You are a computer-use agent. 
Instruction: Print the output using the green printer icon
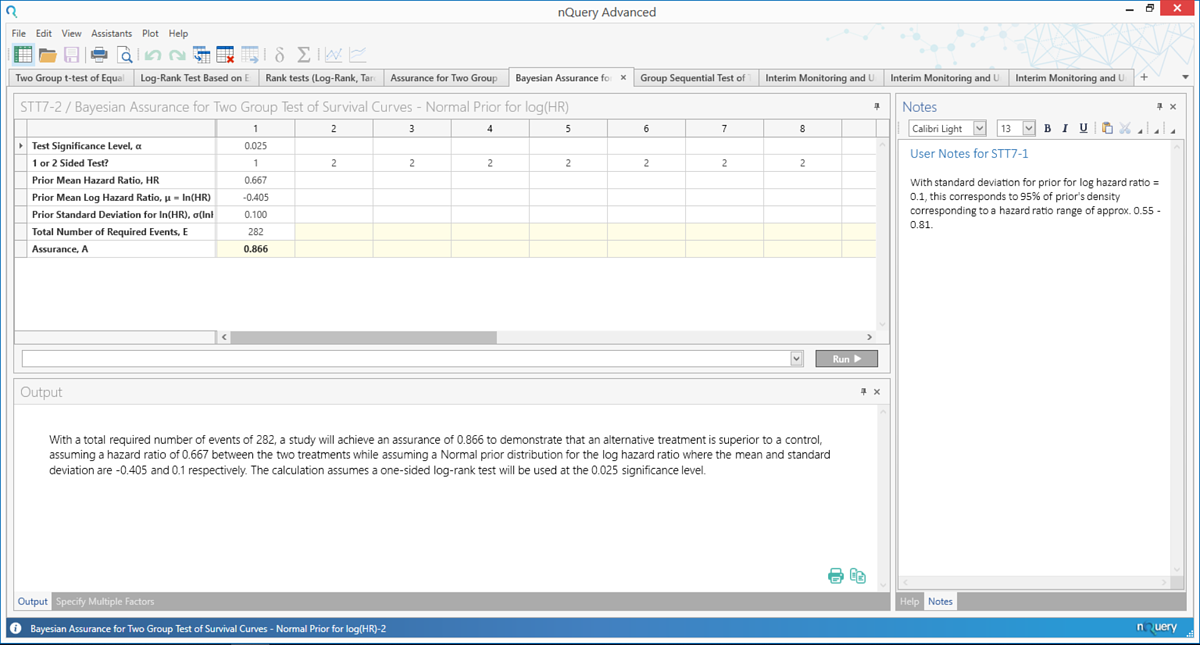coord(836,575)
